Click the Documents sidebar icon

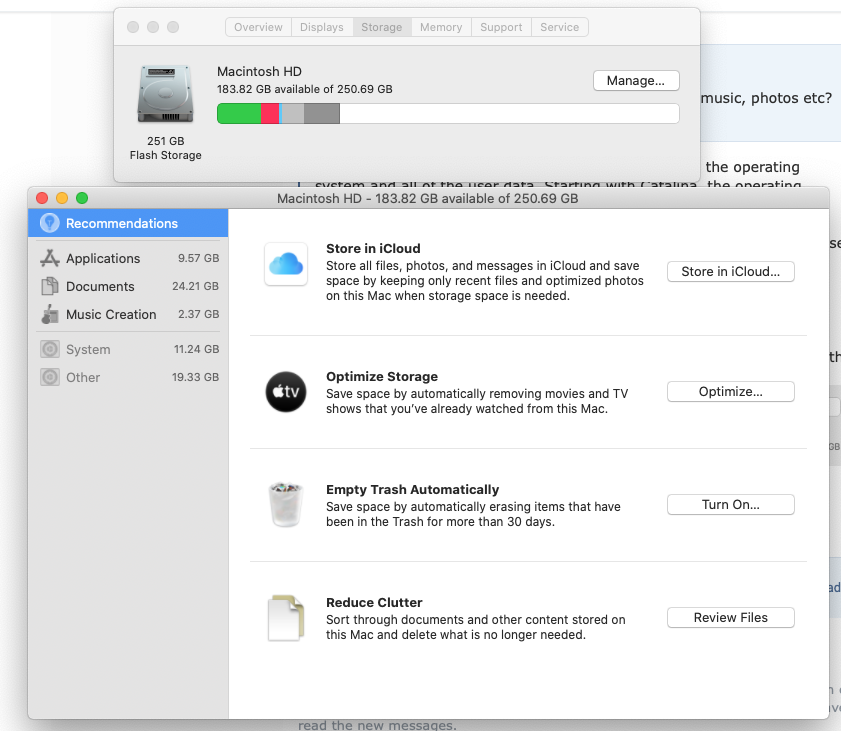(x=50, y=286)
